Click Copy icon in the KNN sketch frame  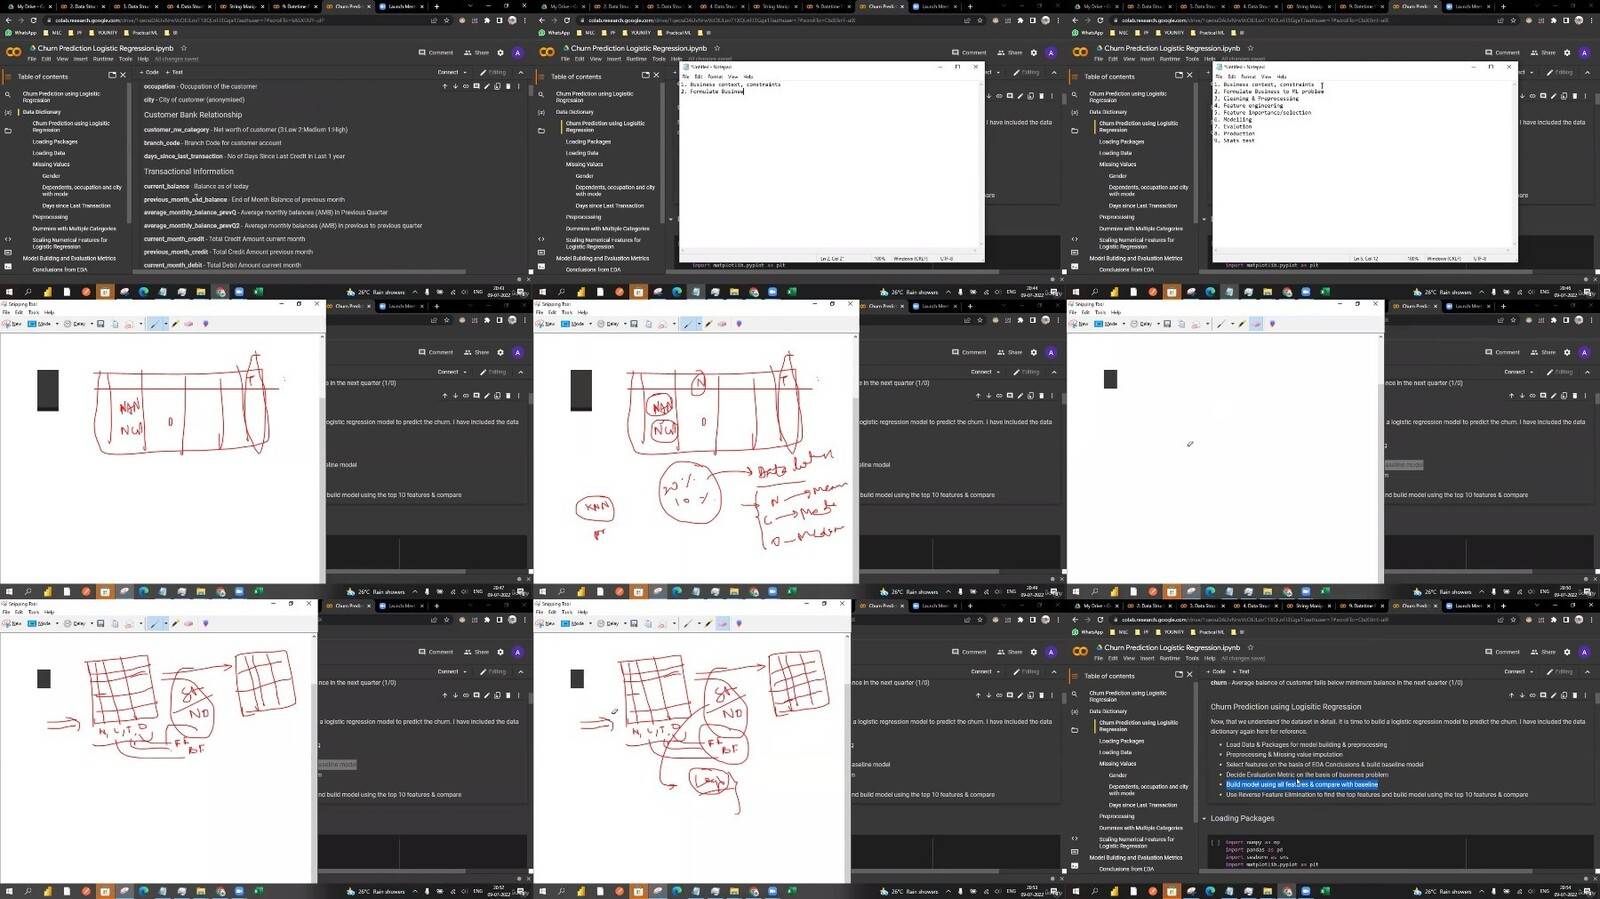(x=648, y=324)
